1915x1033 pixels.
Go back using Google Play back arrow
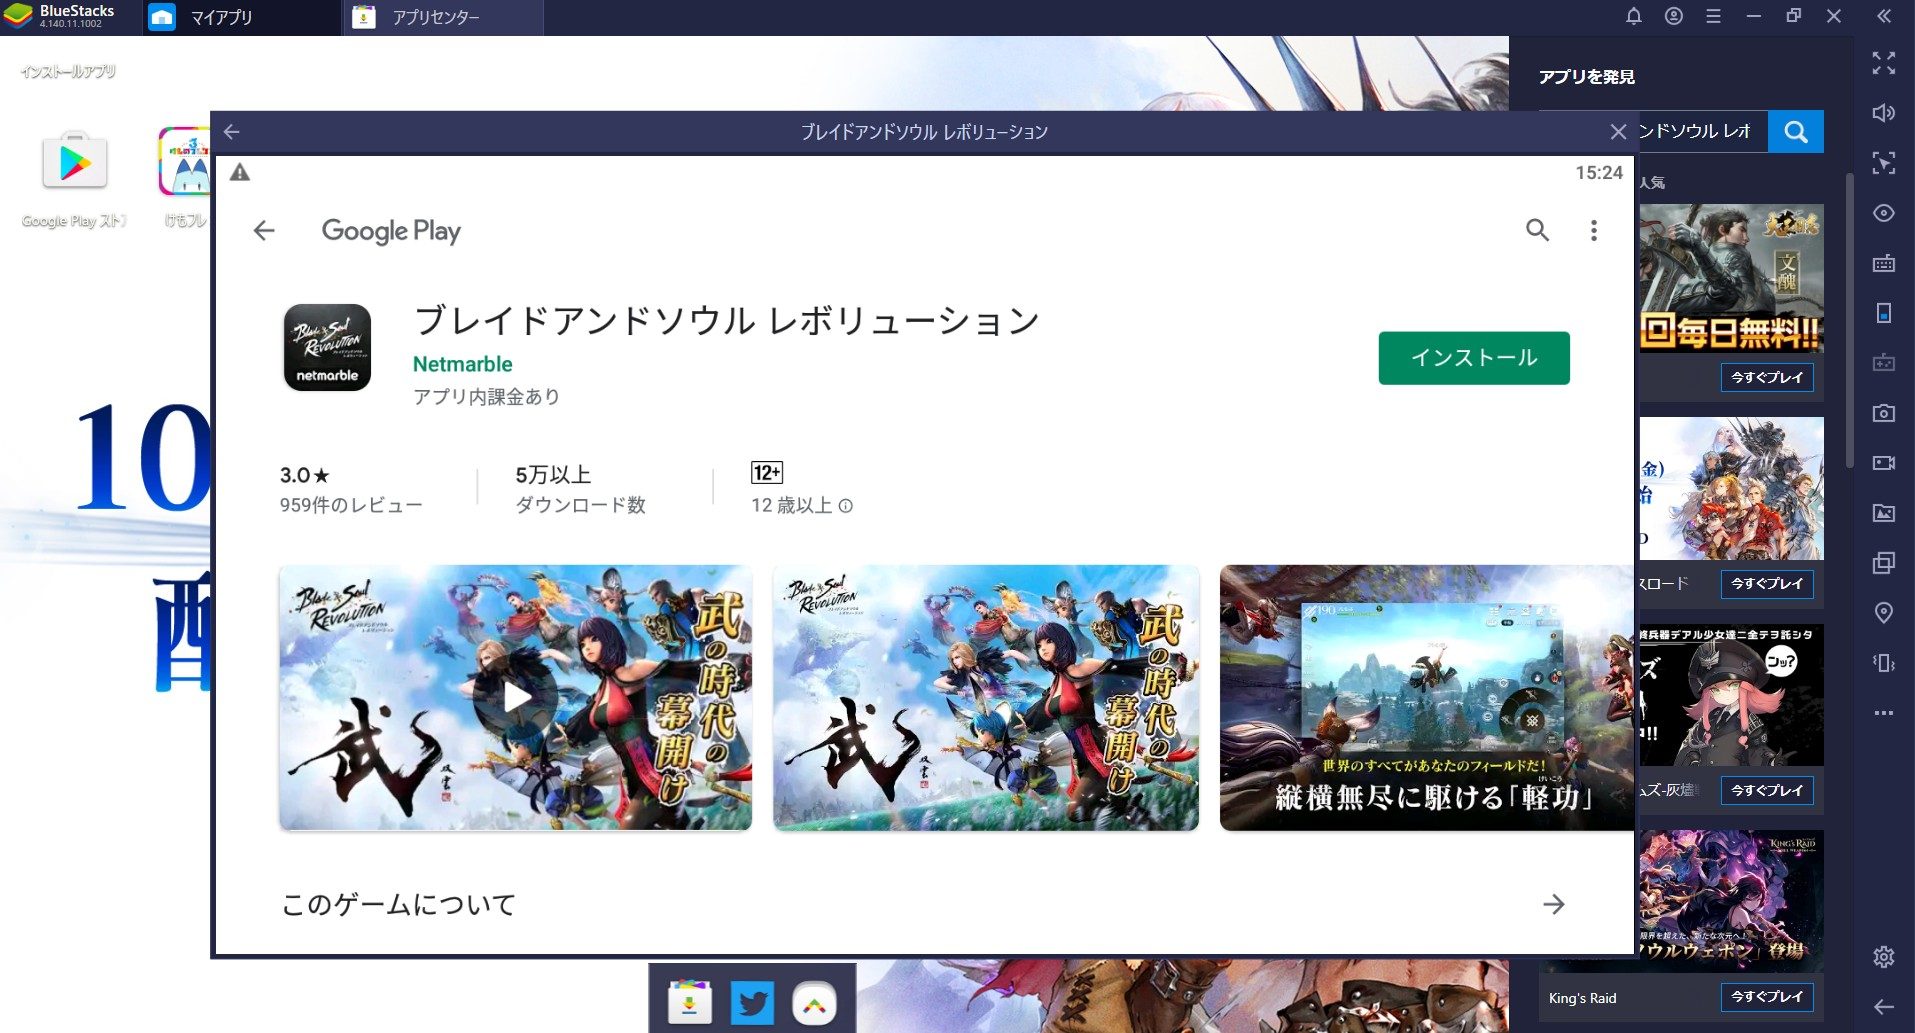pyautogui.click(x=264, y=231)
